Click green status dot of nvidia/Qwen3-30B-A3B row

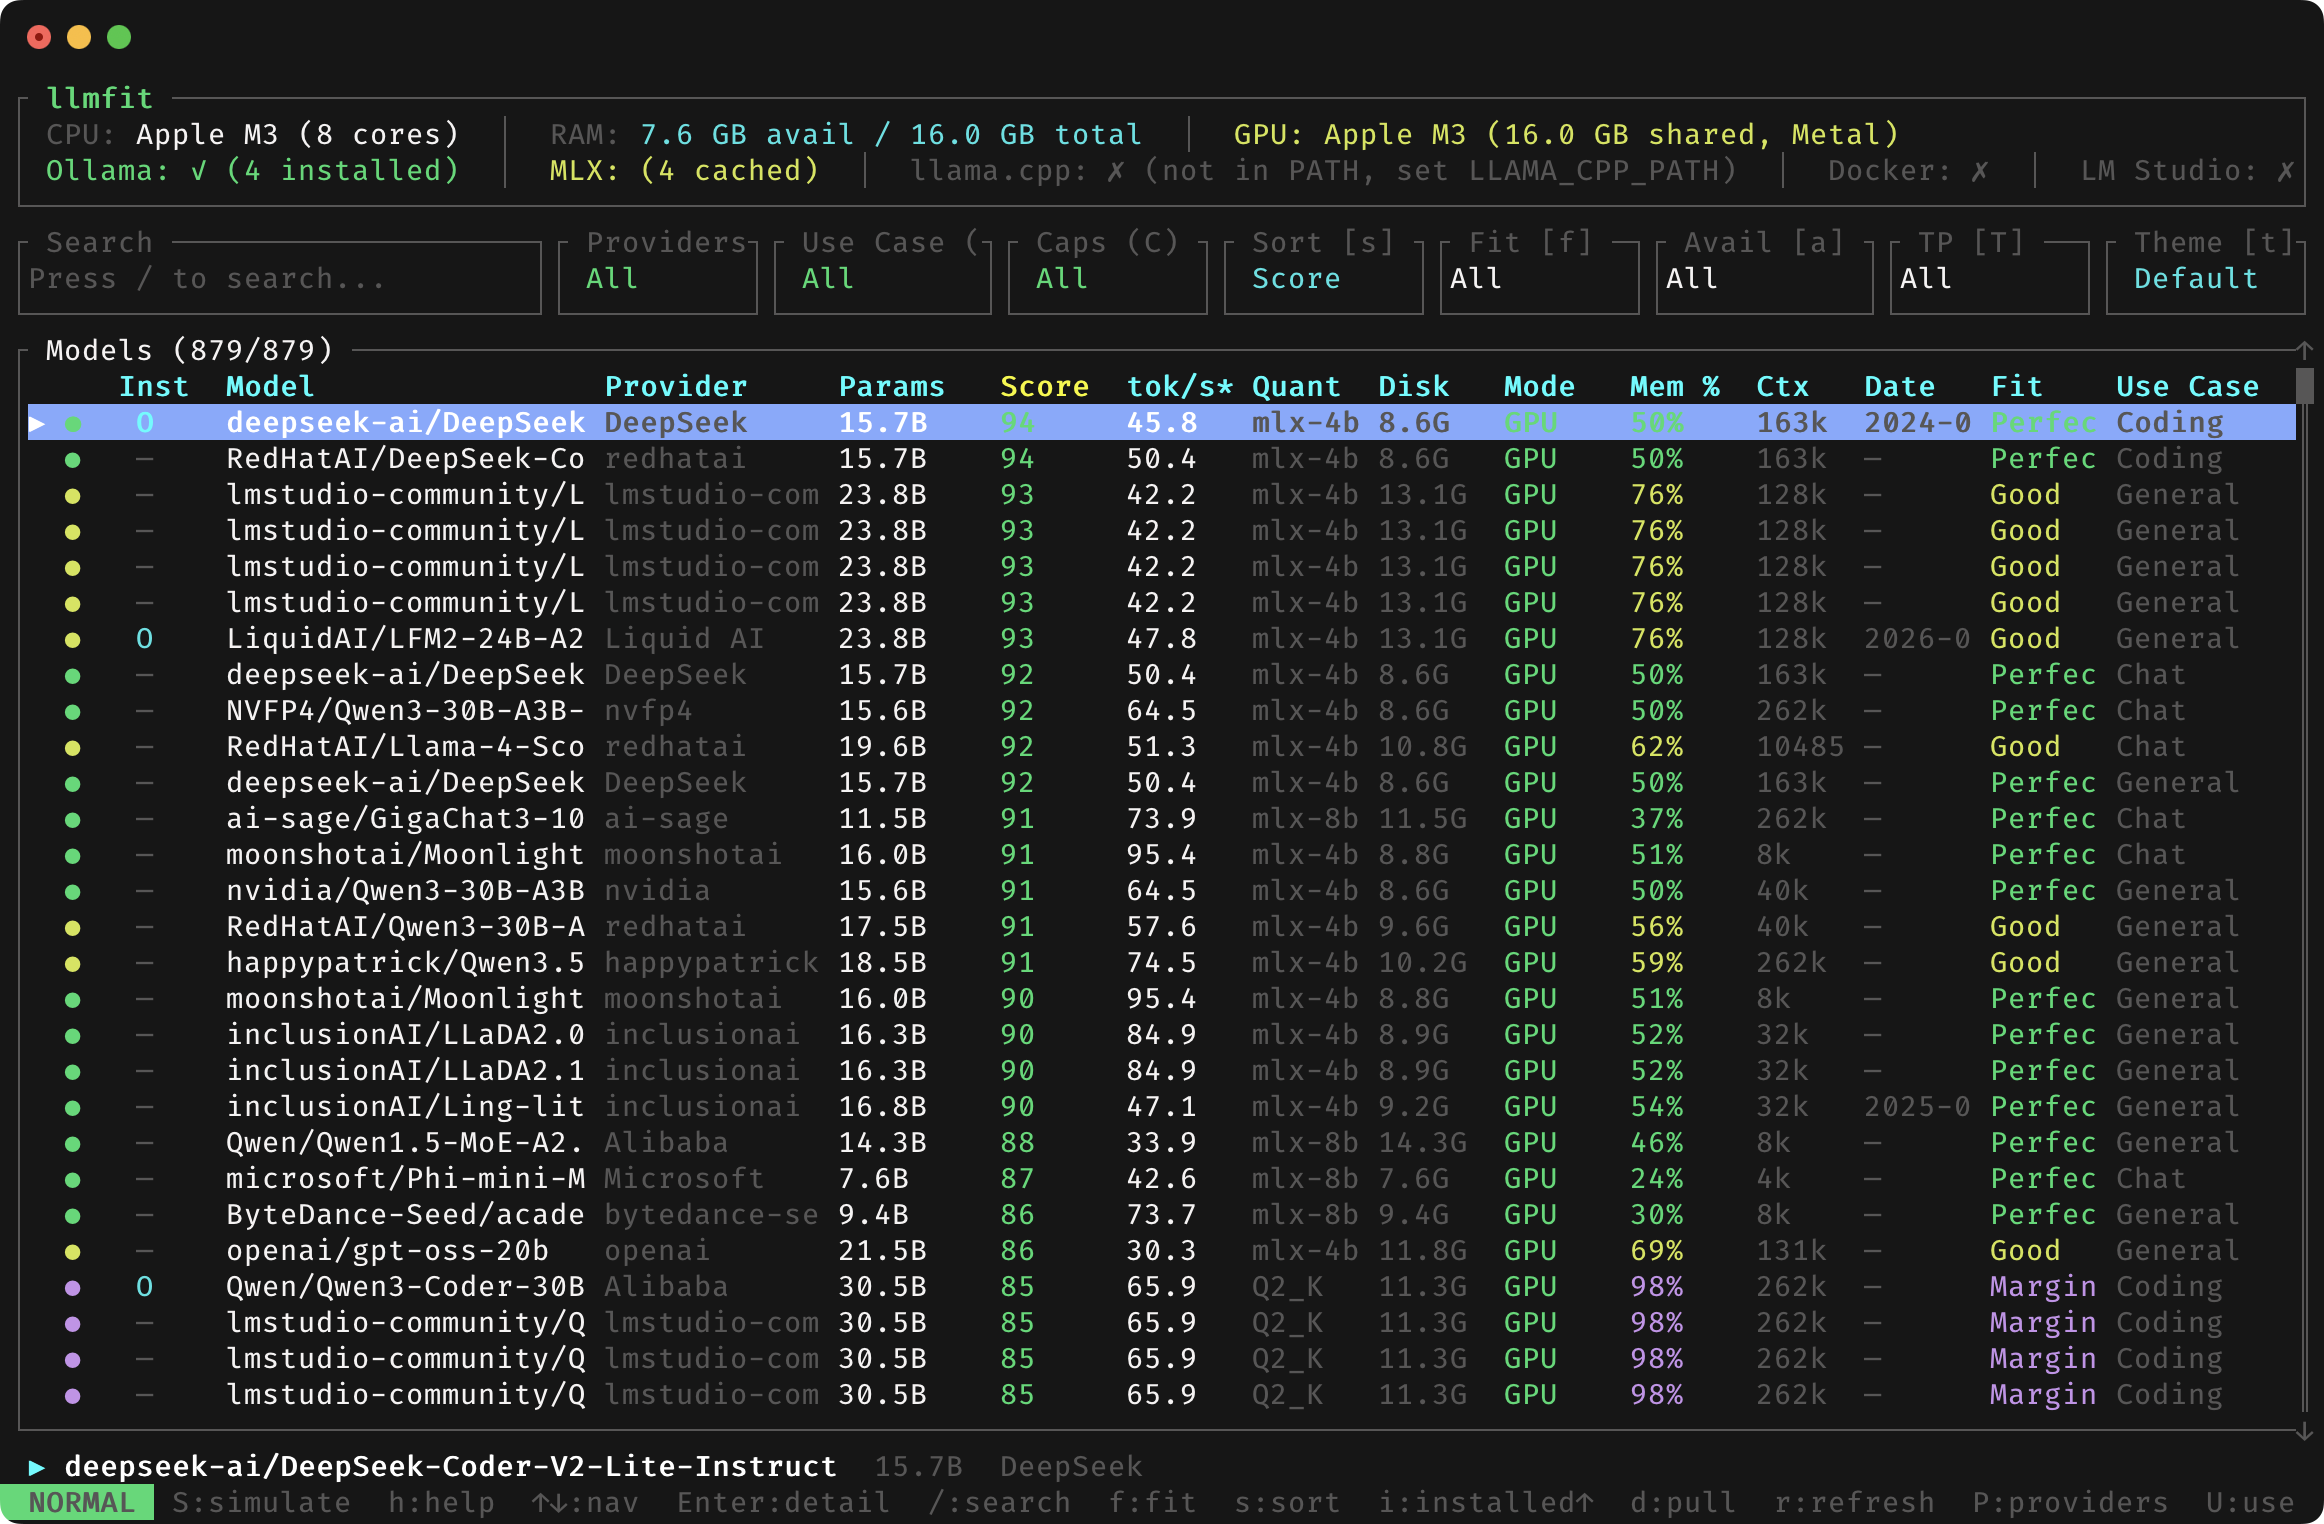point(73,892)
